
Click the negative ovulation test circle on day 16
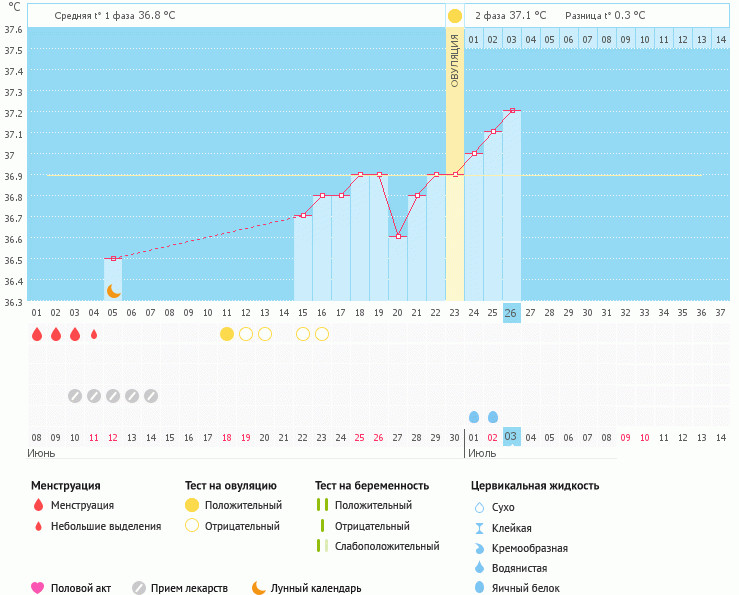click(322, 334)
